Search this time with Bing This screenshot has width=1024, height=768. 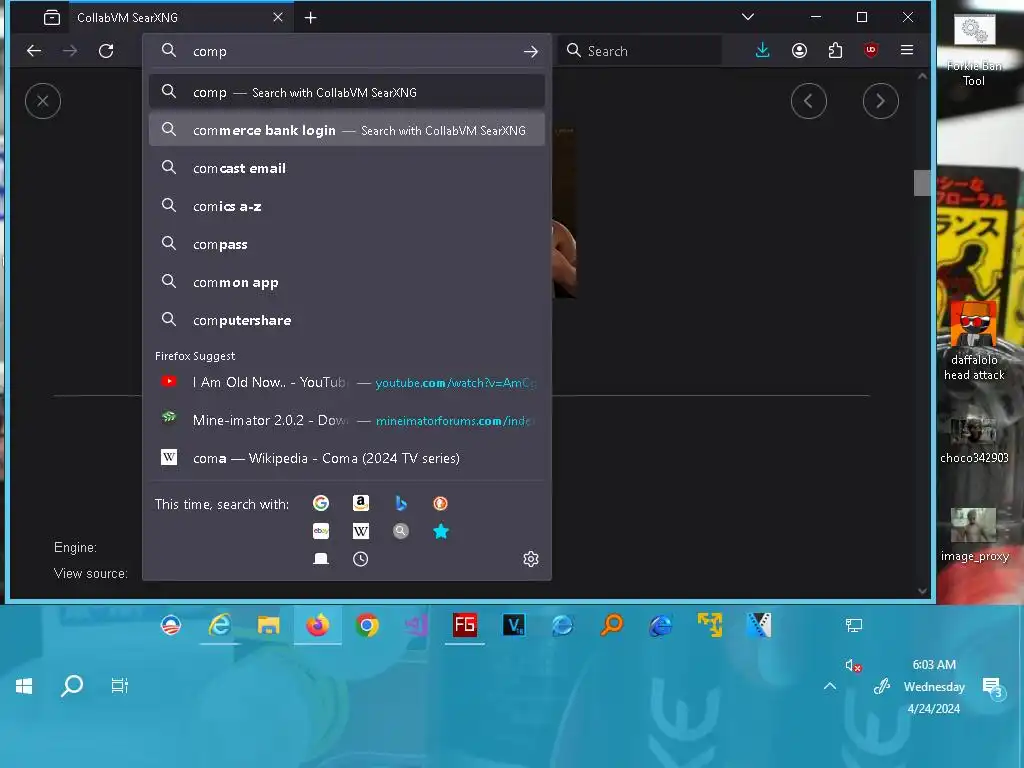[x=401, y=503]
